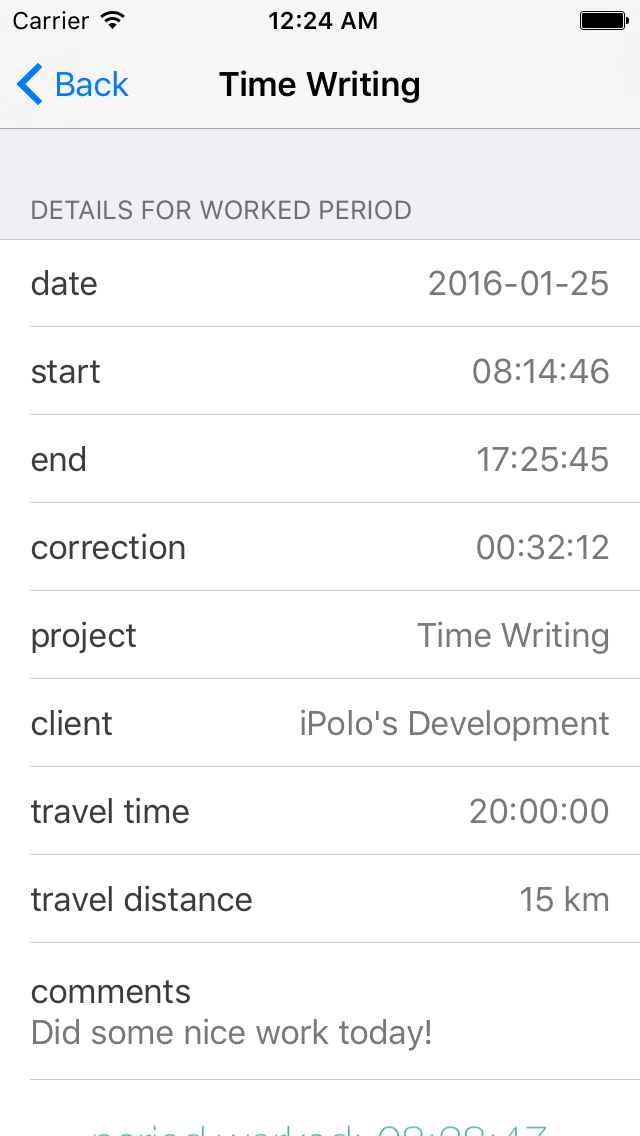640x1136 pixels.
Task: Select the travel distance 15 km
Action: tap(564, 900)
